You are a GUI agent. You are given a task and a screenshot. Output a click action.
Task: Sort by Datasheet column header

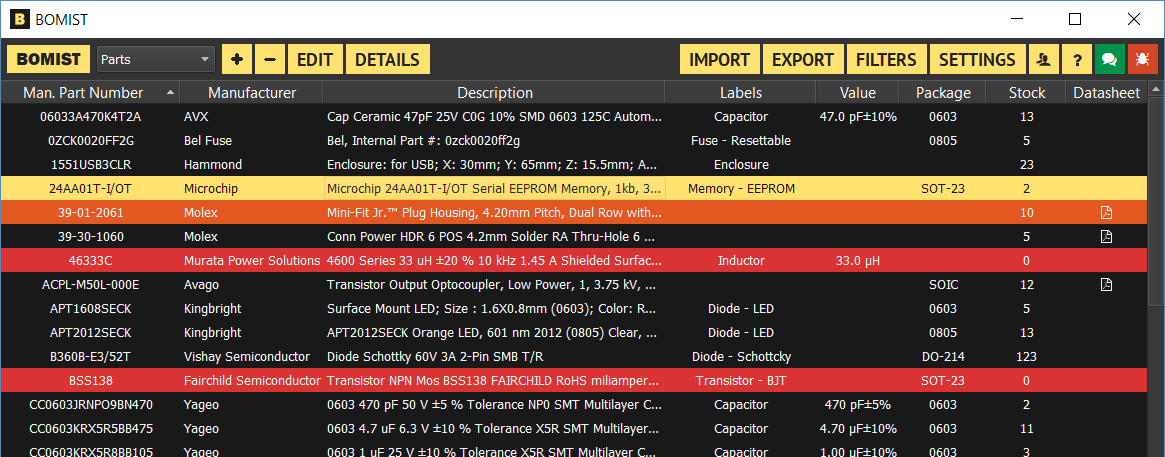[1106, 93]
